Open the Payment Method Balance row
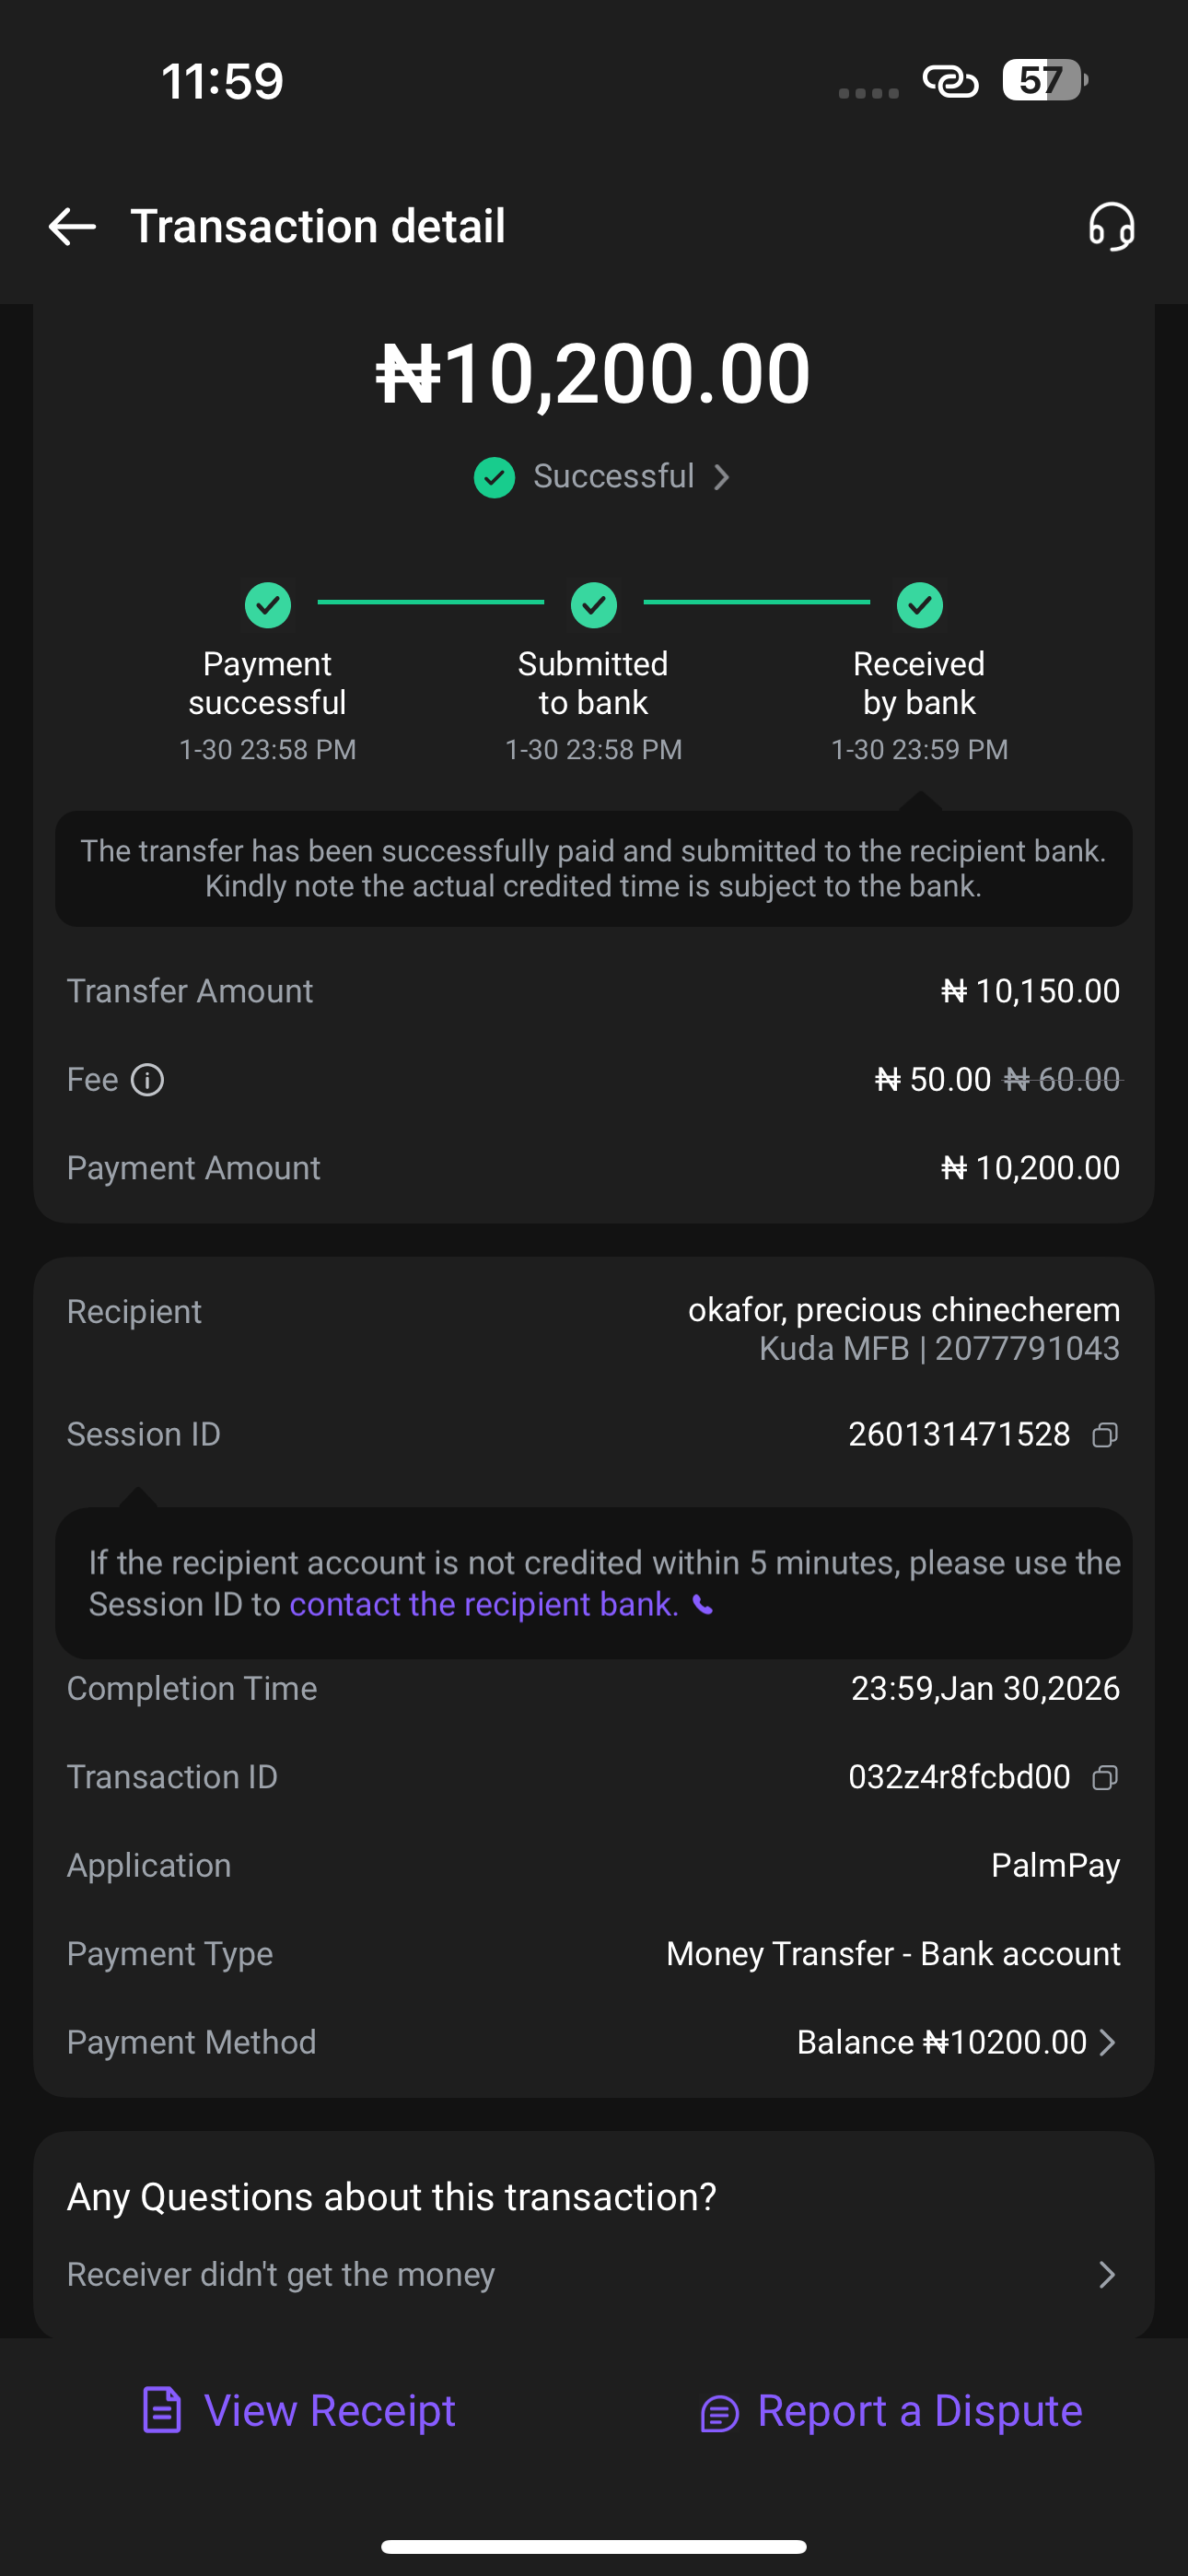This screenshot has height=2576, width=1188. click(x=940, y=2042)
